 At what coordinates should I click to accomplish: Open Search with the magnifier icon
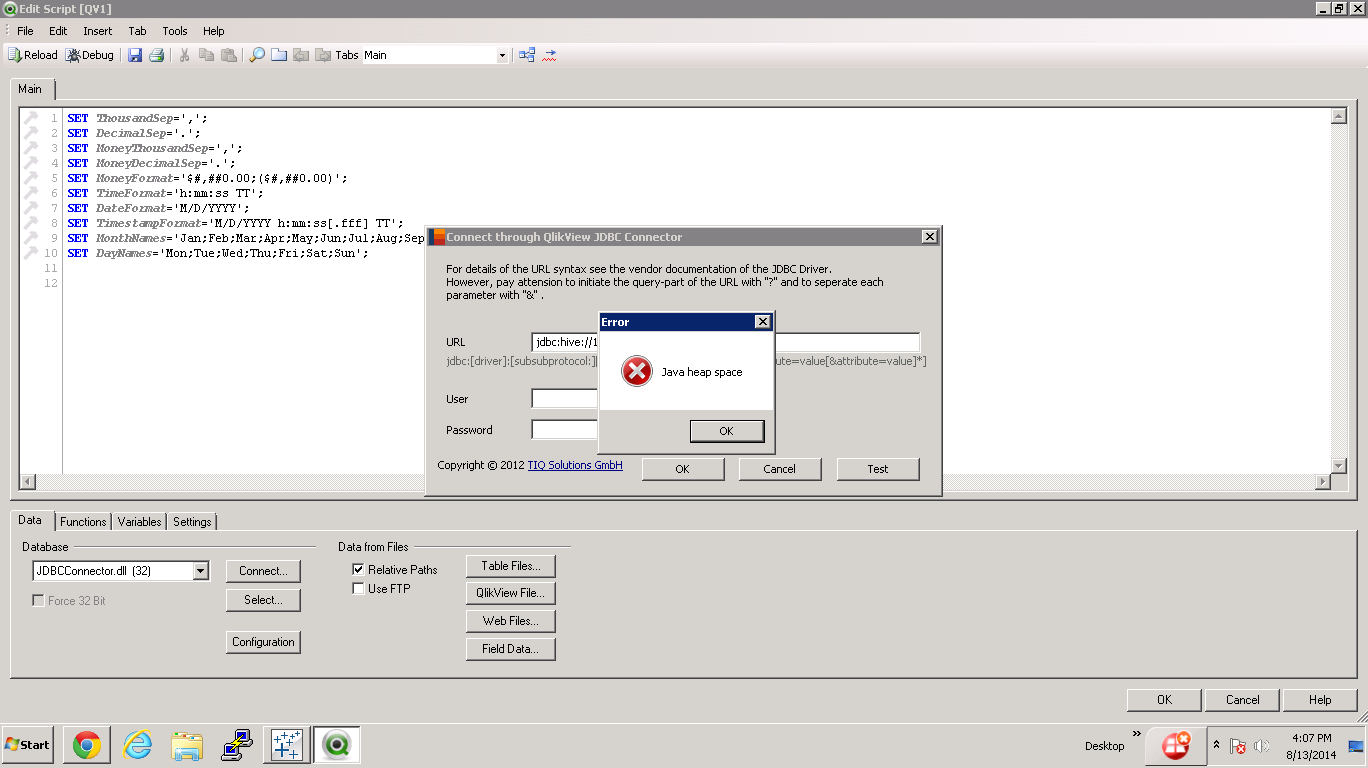click(x=257, y=55)
